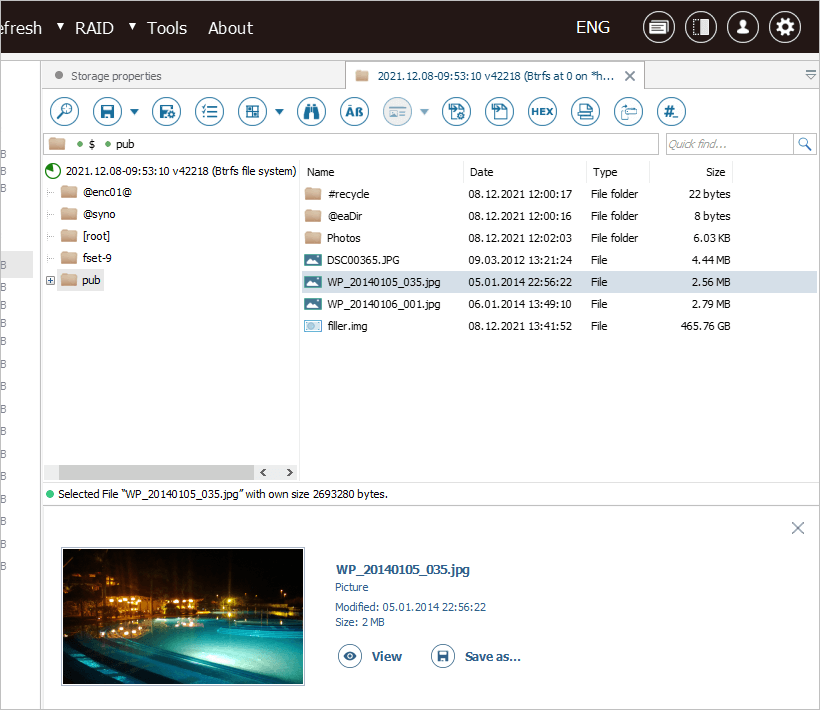Open dropdown arrow beside the save disk icon
This screenshot has width=820, height=710.
point(135,112)
